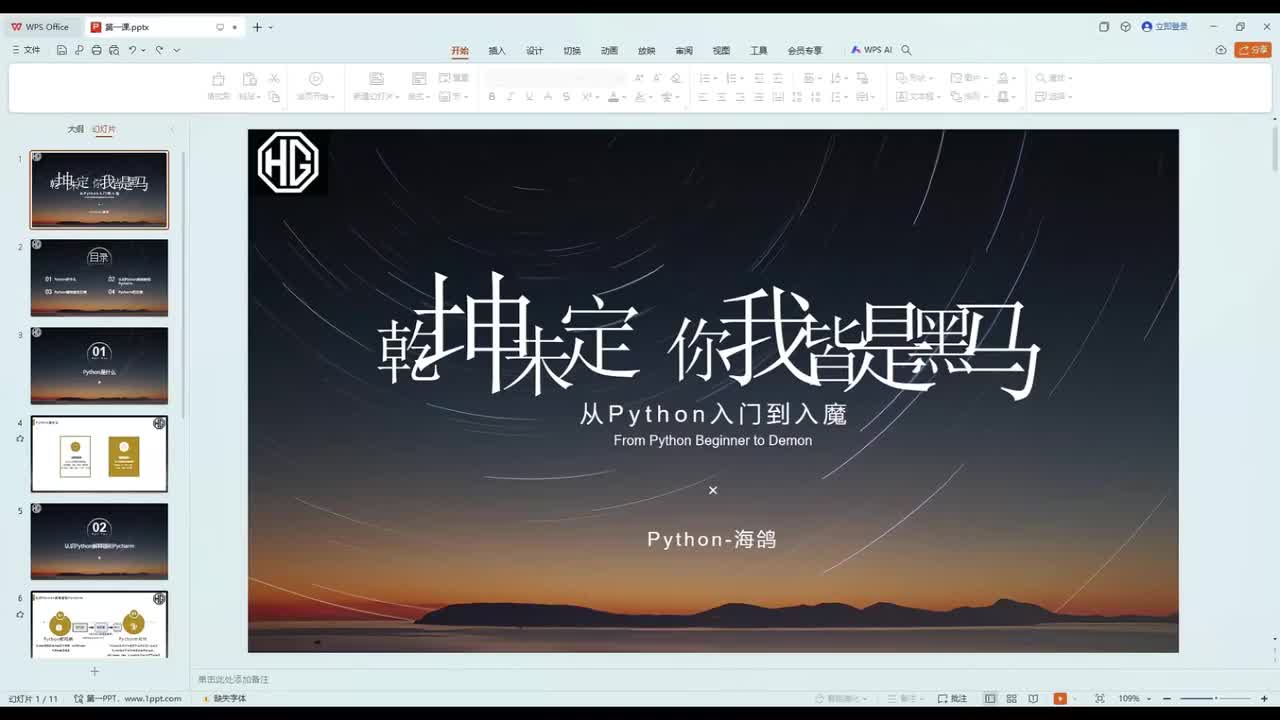Viewport: 1280px width, 720px height.
Task: Click the Bold formatting icon
Action: pyautogui.click(x=491, y=97)
